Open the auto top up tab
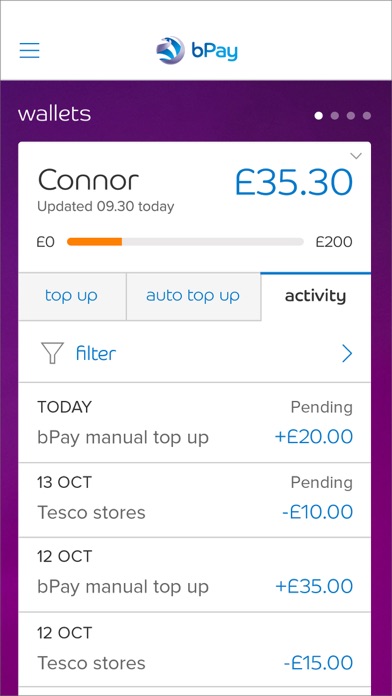Screen dimensions: 392x696 click(193, 296)
